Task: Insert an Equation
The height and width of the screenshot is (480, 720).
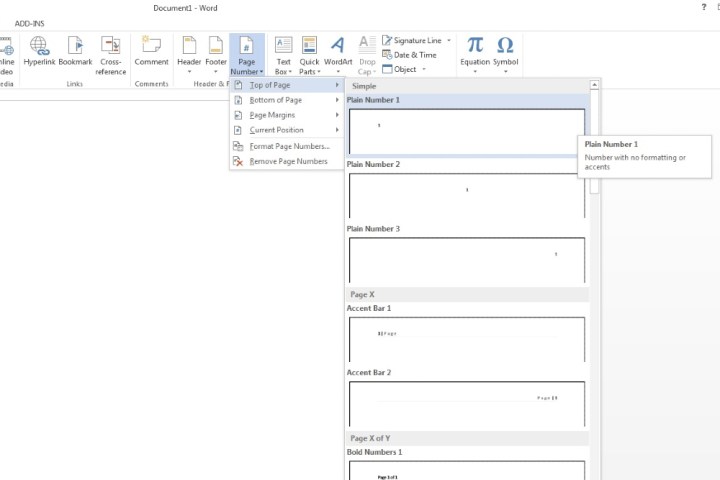Action: pos(475,55)
